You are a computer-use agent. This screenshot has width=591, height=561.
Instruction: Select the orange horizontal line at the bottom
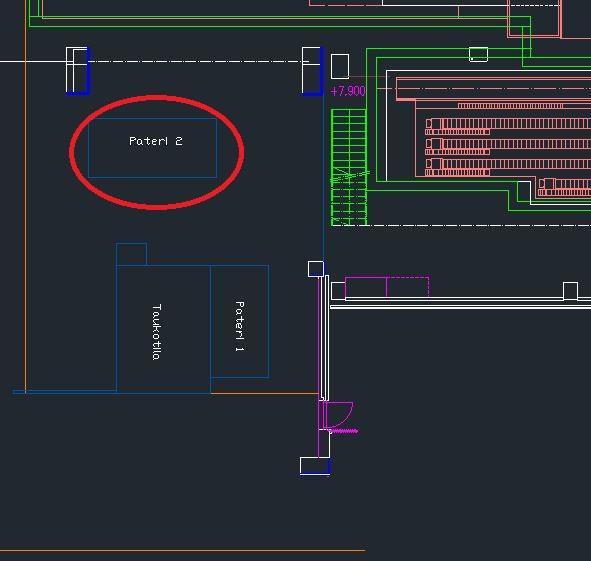coord(182,550)
